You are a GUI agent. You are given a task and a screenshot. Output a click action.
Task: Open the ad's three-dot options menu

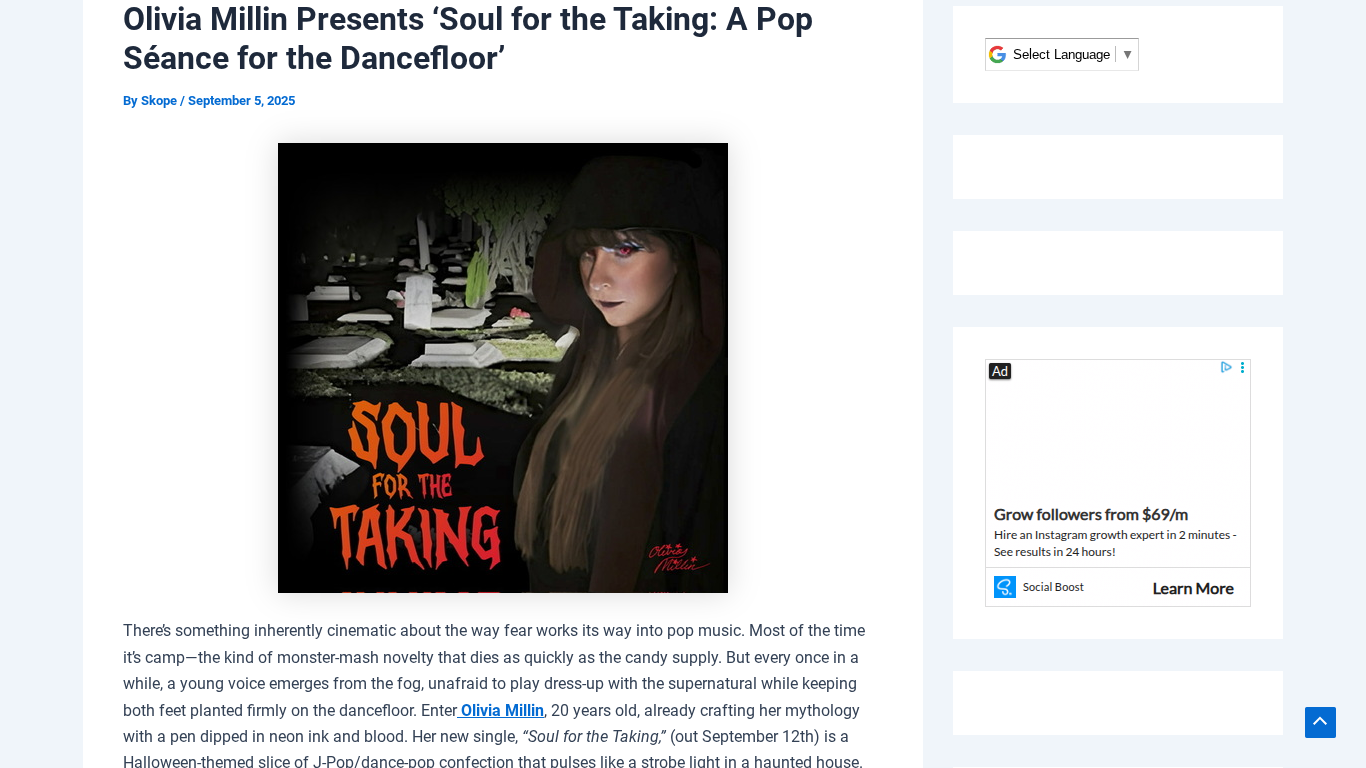click(1242, 368)
